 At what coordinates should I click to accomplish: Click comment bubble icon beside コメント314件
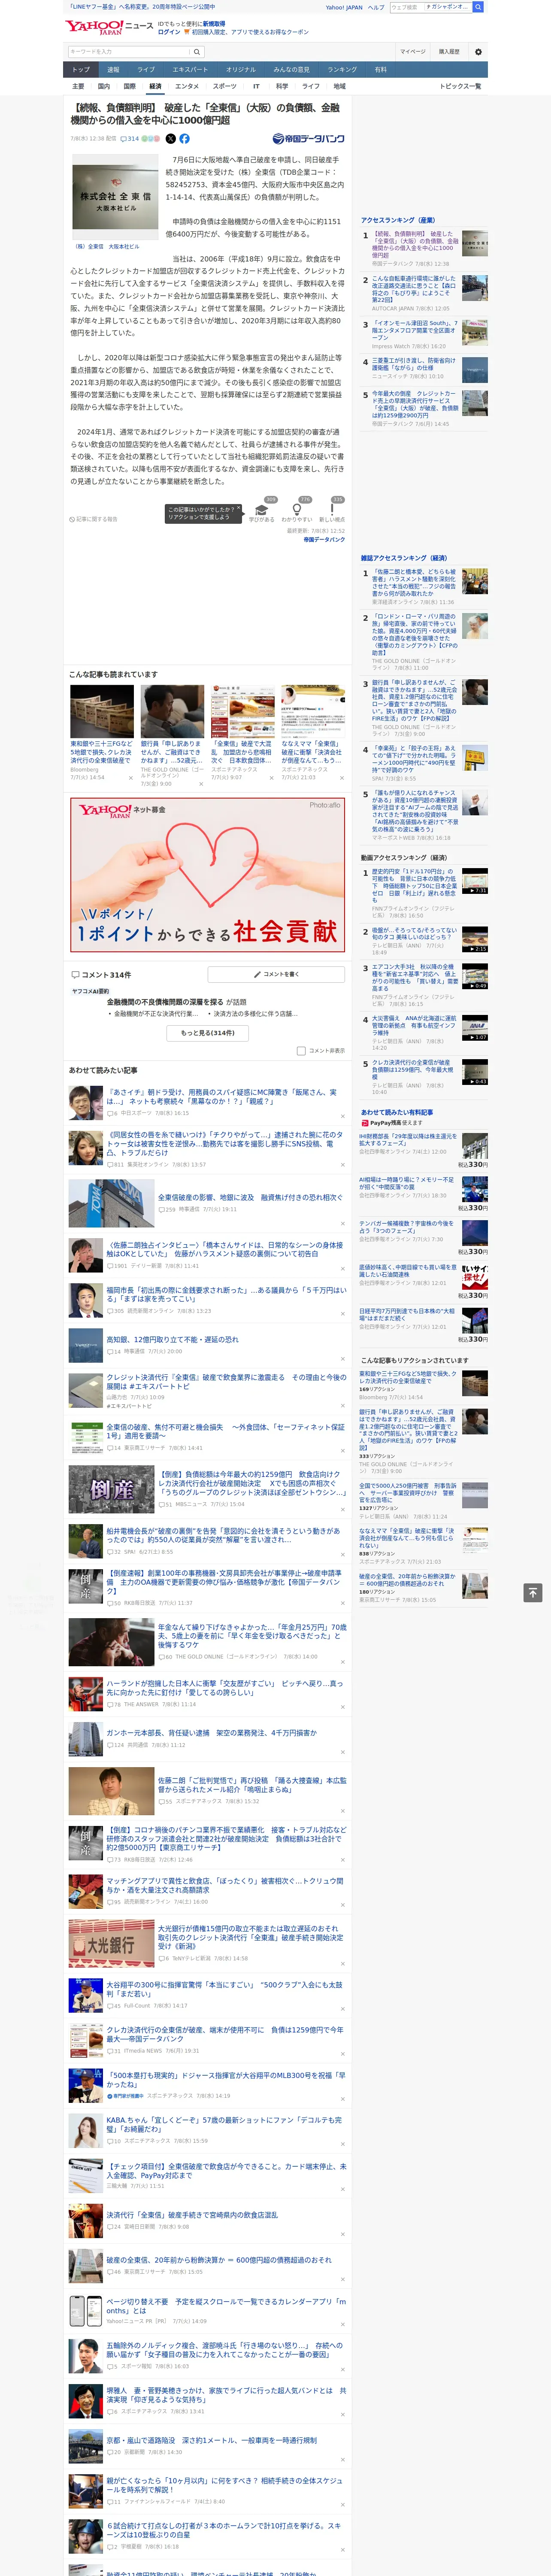(x=75, y=974)
